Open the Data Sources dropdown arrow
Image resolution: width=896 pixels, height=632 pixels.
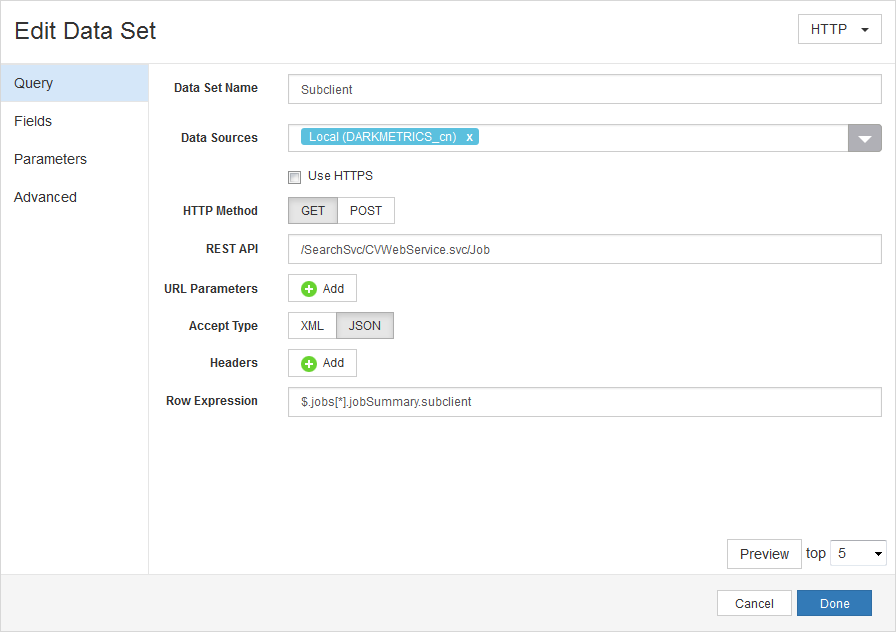(x=864, y=137)
